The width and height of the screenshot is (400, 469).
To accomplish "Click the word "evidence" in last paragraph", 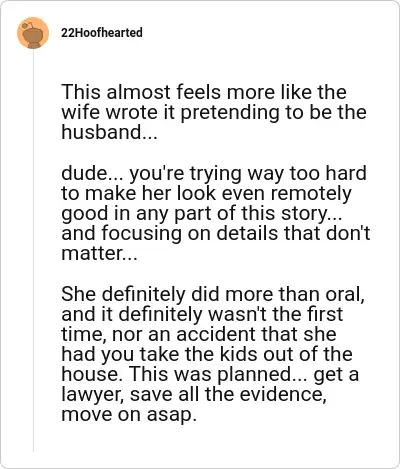I will pyautogui.click(x=281, y=394).
